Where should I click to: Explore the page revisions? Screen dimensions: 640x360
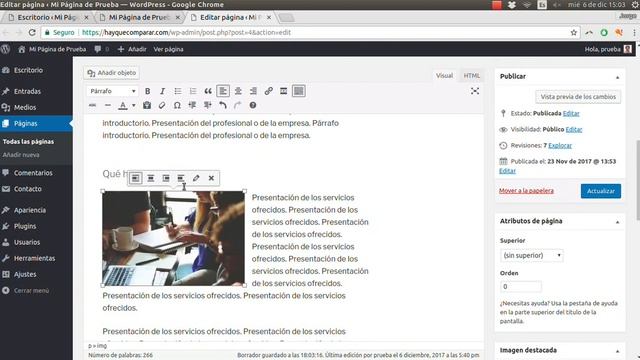(x=560, y=145)
